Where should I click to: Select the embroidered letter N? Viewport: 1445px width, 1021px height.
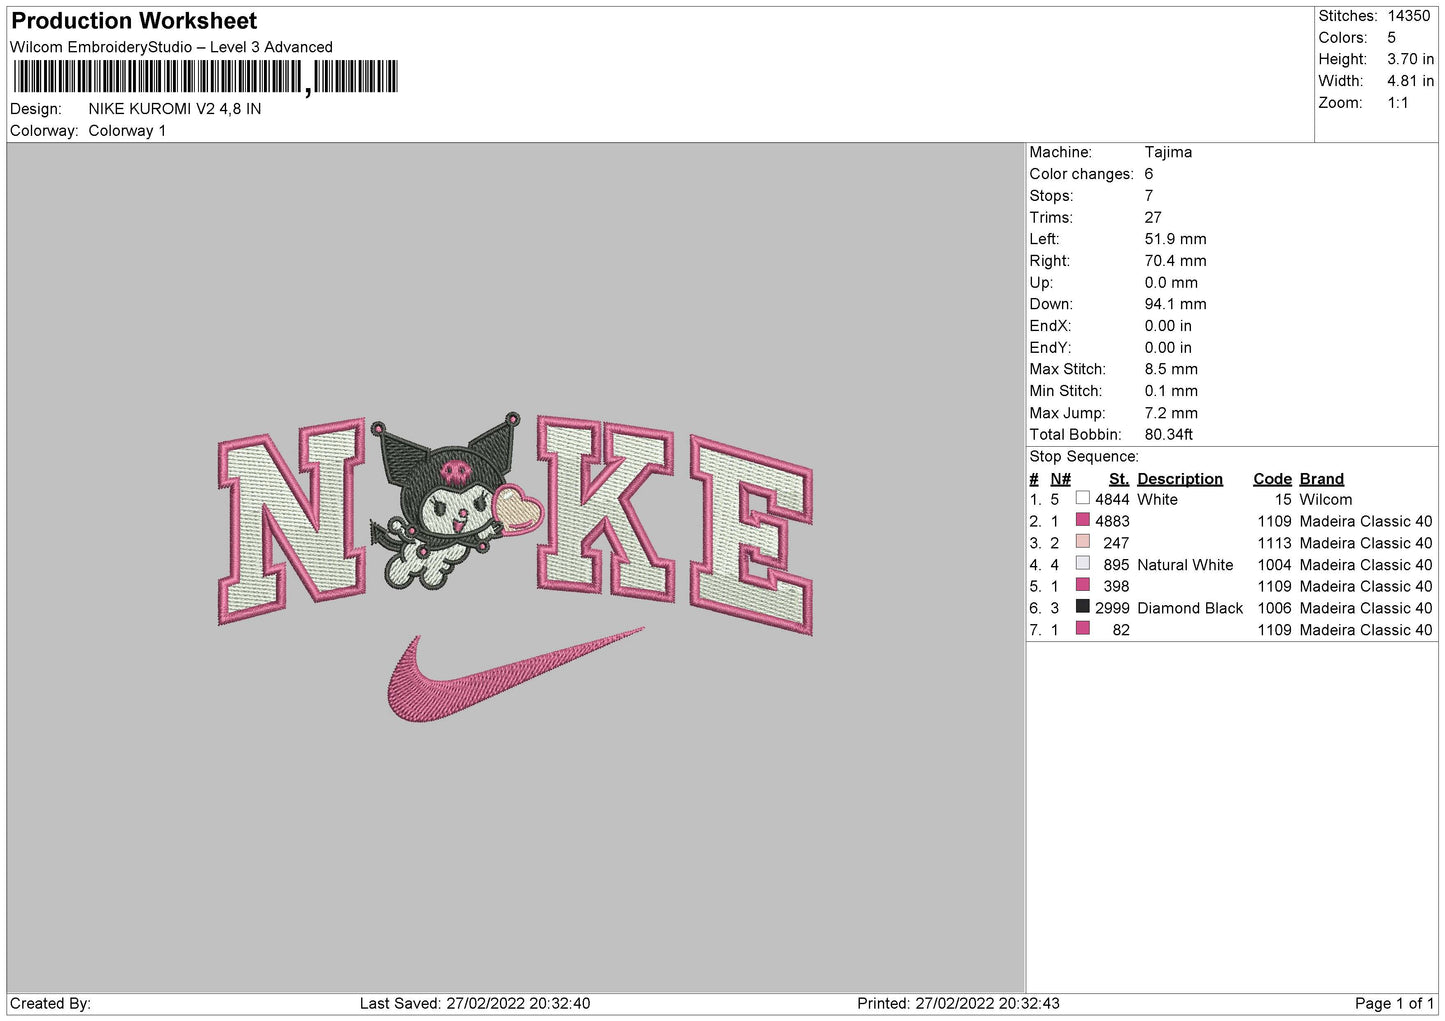coord(290,520)
